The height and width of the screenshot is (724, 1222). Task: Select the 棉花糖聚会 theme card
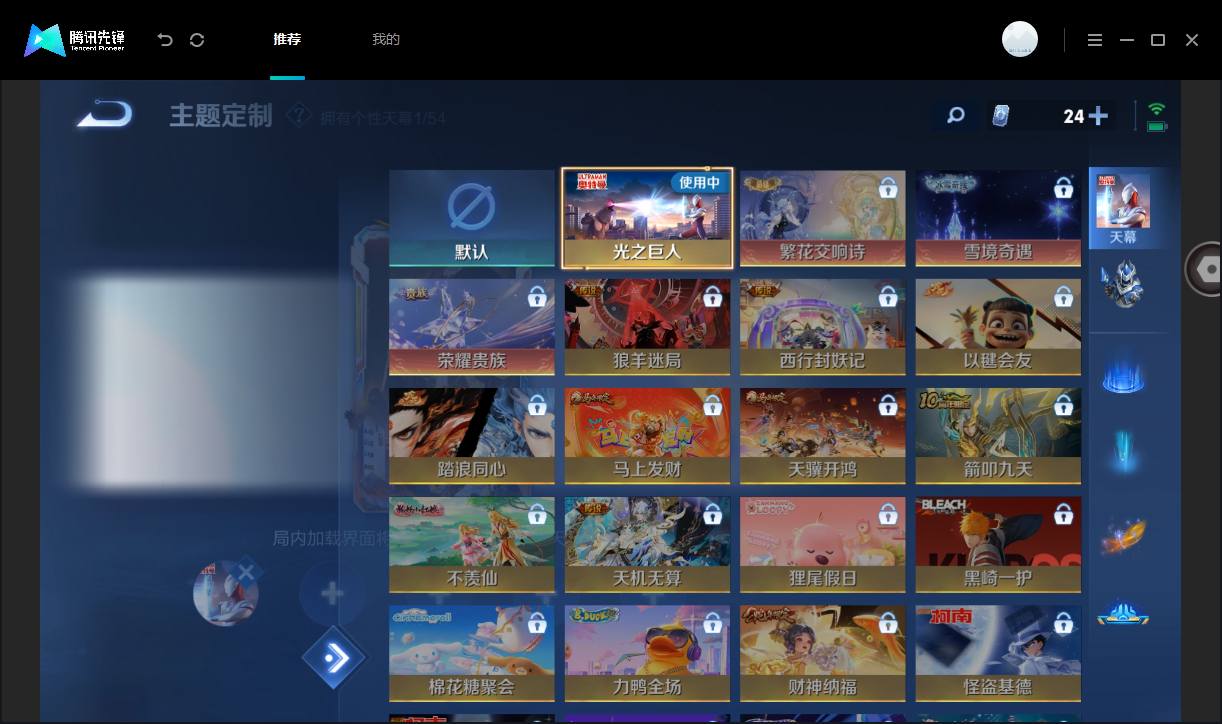click(x=472, y=654)
